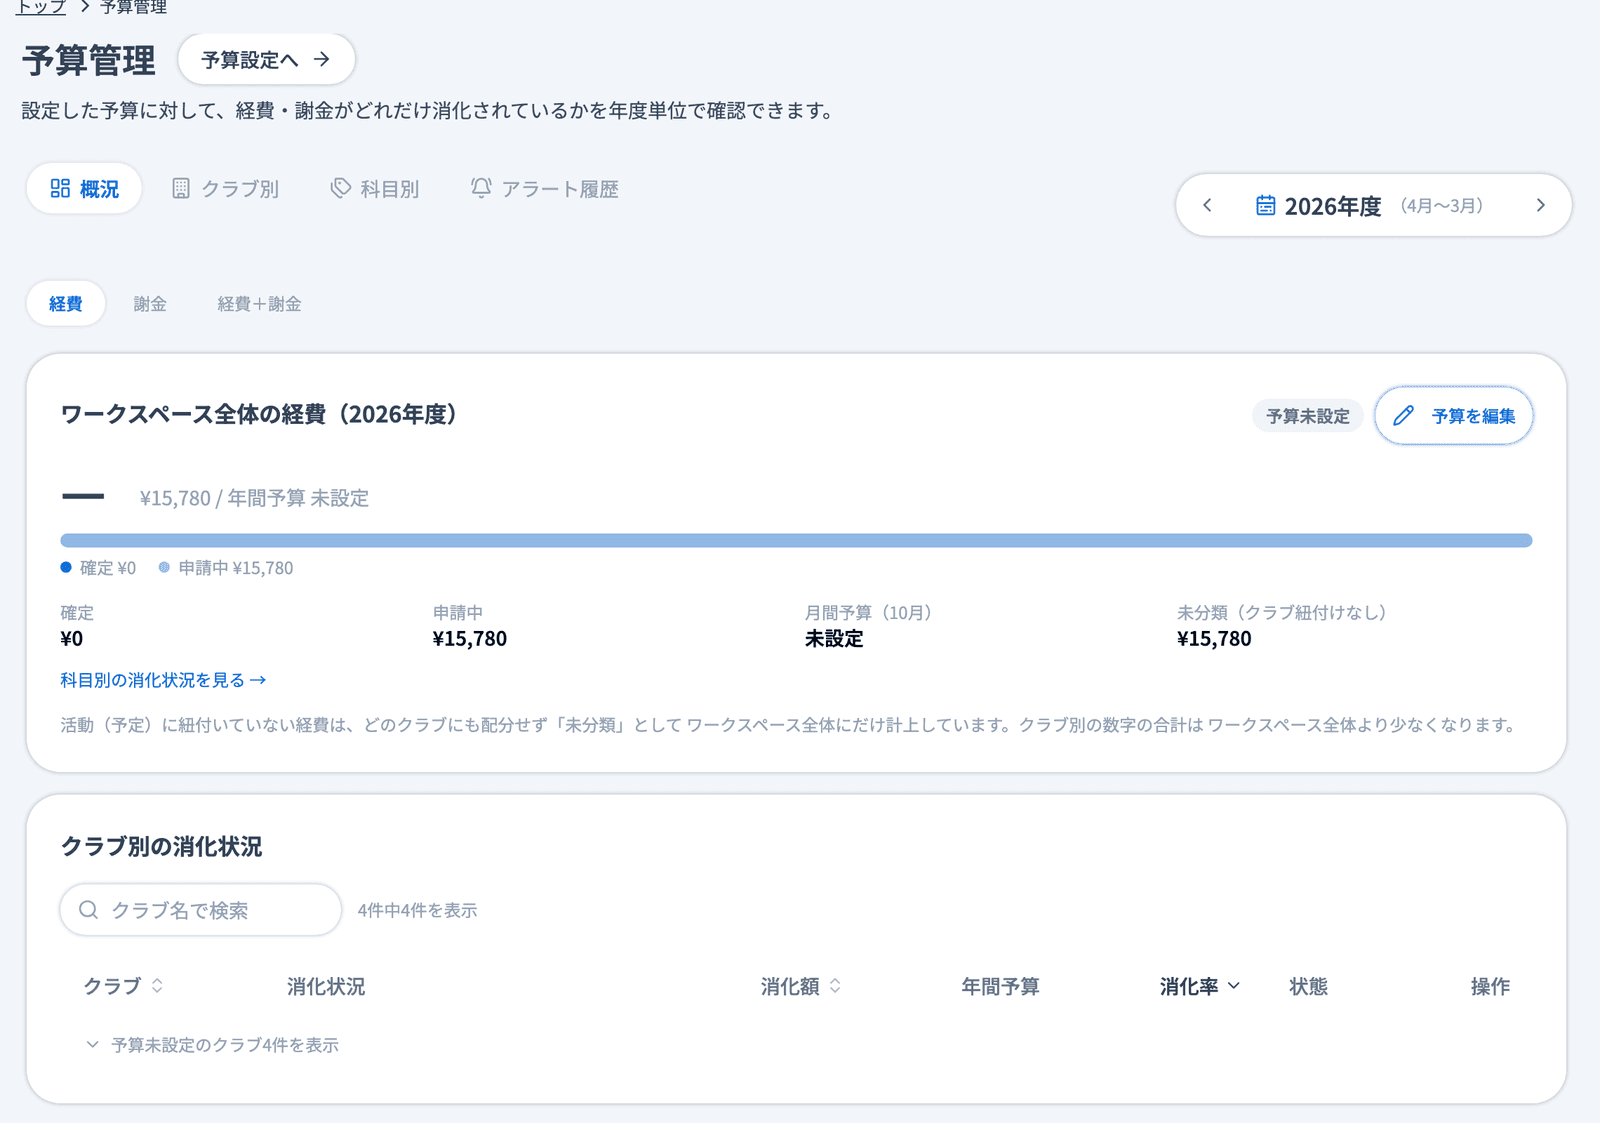Click 確定 ¥0 legend entry
Viewport: 1600px width, 1123px height.
pyautogui.click(x=98, y=567)
